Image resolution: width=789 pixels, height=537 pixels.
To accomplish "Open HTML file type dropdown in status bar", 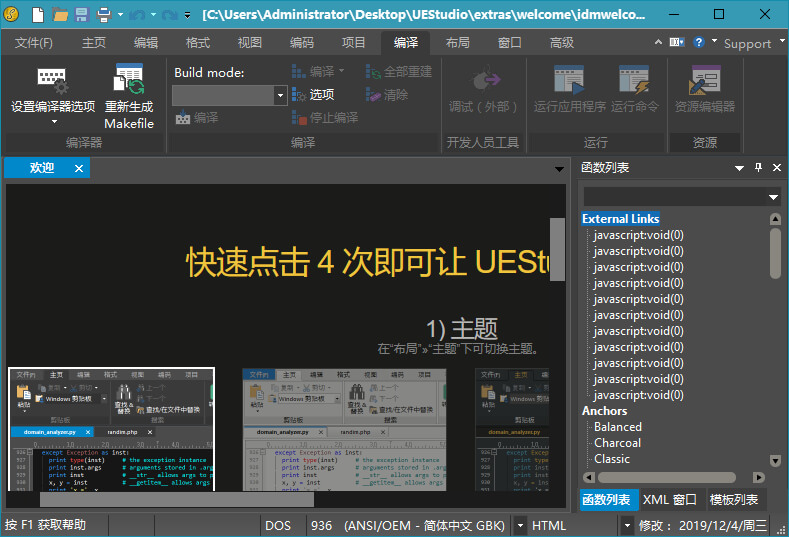I will pos(627,525).
